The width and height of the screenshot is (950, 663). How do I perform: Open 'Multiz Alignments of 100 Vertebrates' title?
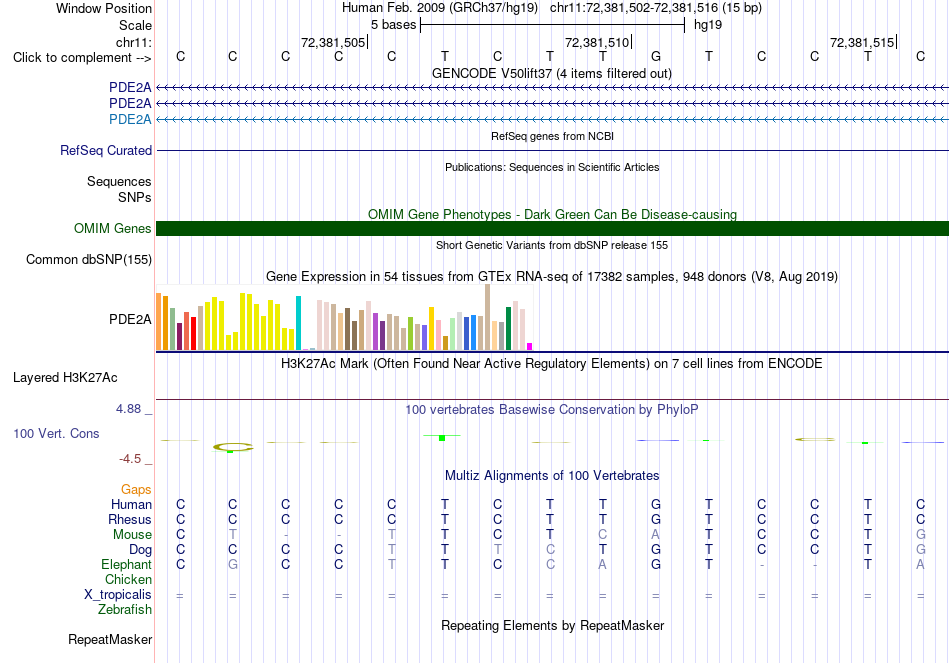pos(552,476)
